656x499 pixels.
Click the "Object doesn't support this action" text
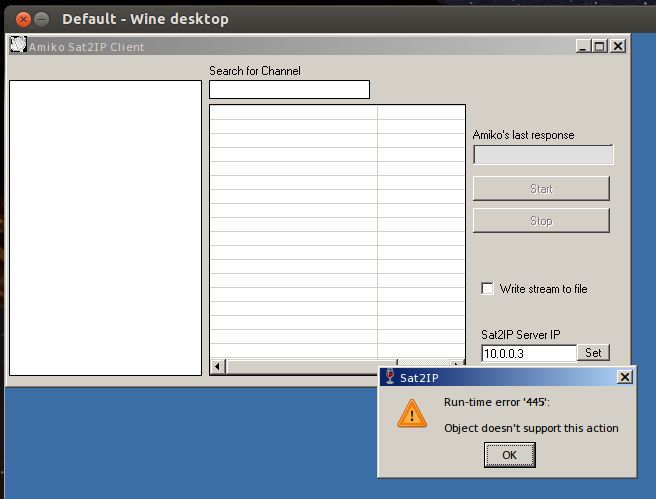531,428
